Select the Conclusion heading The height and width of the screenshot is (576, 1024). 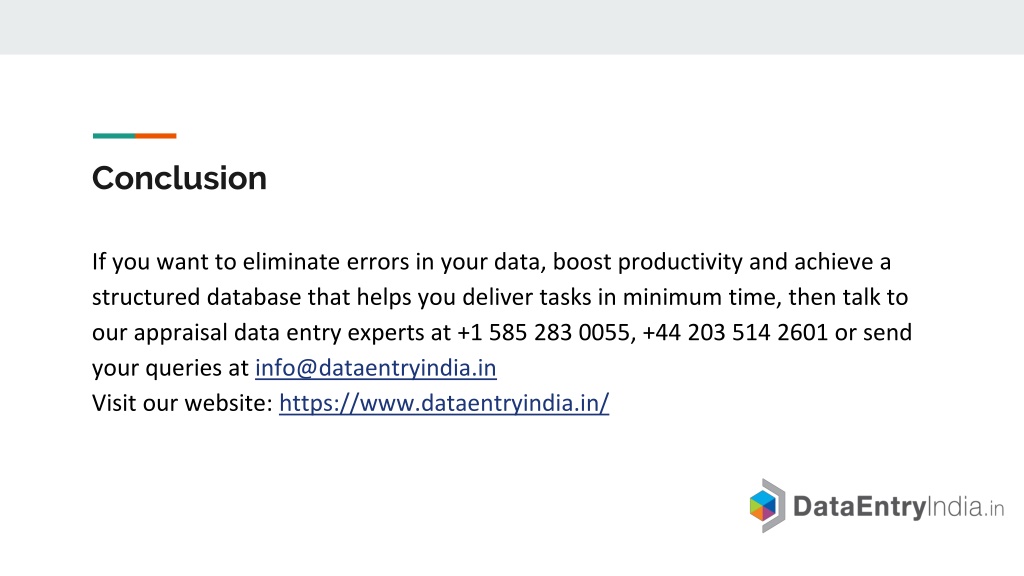point(180,178)
